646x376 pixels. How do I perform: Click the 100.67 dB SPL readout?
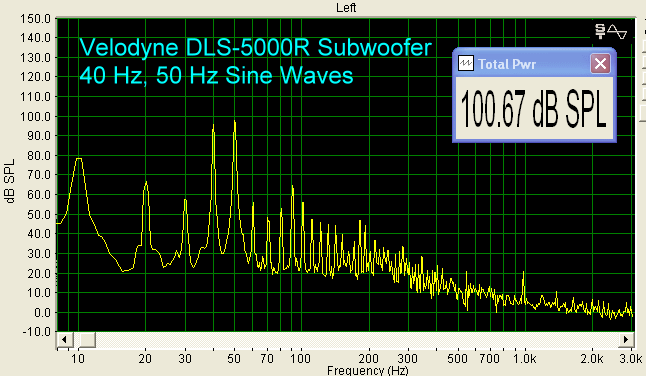coord(534,109)
